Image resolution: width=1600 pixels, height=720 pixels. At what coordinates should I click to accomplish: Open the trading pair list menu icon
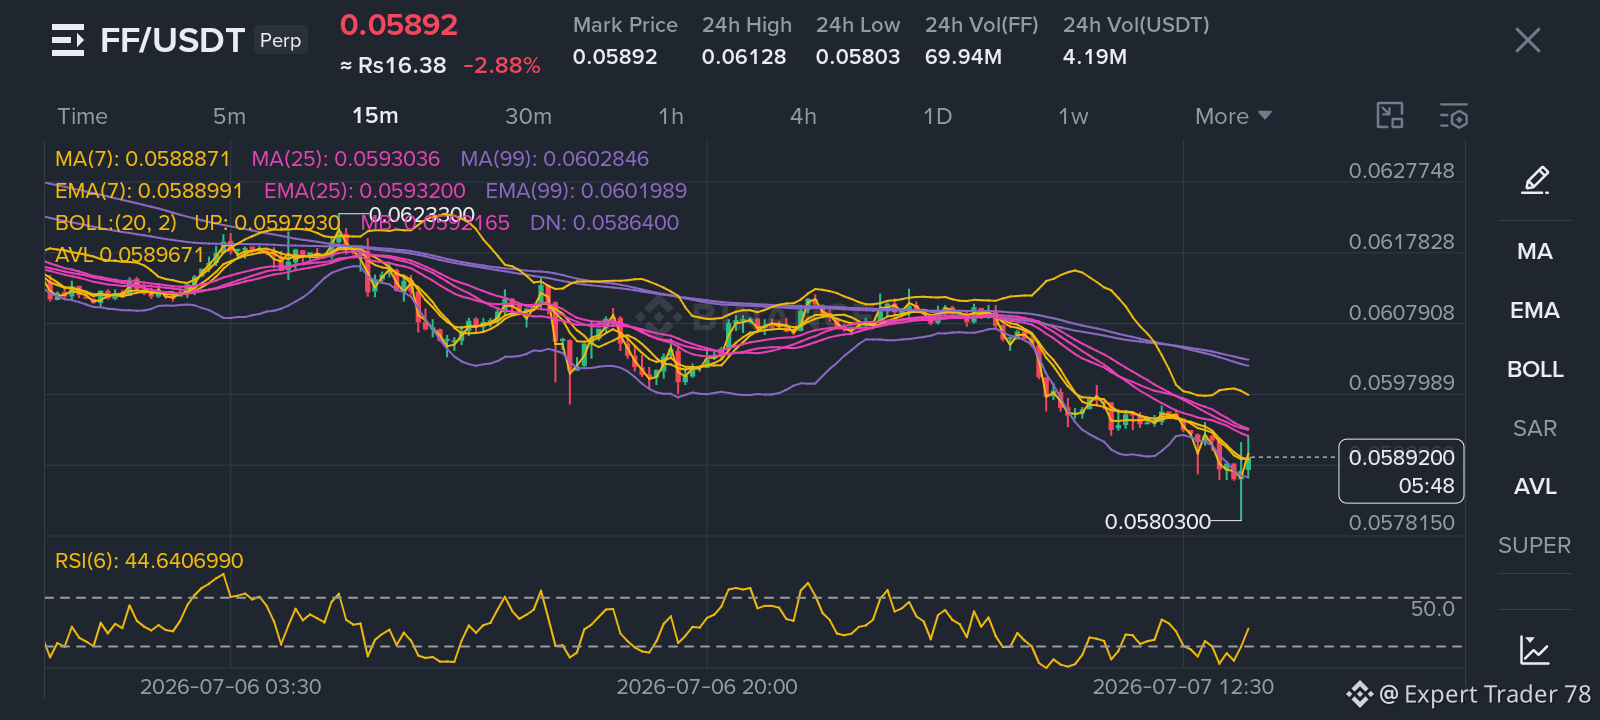[68, 40]
